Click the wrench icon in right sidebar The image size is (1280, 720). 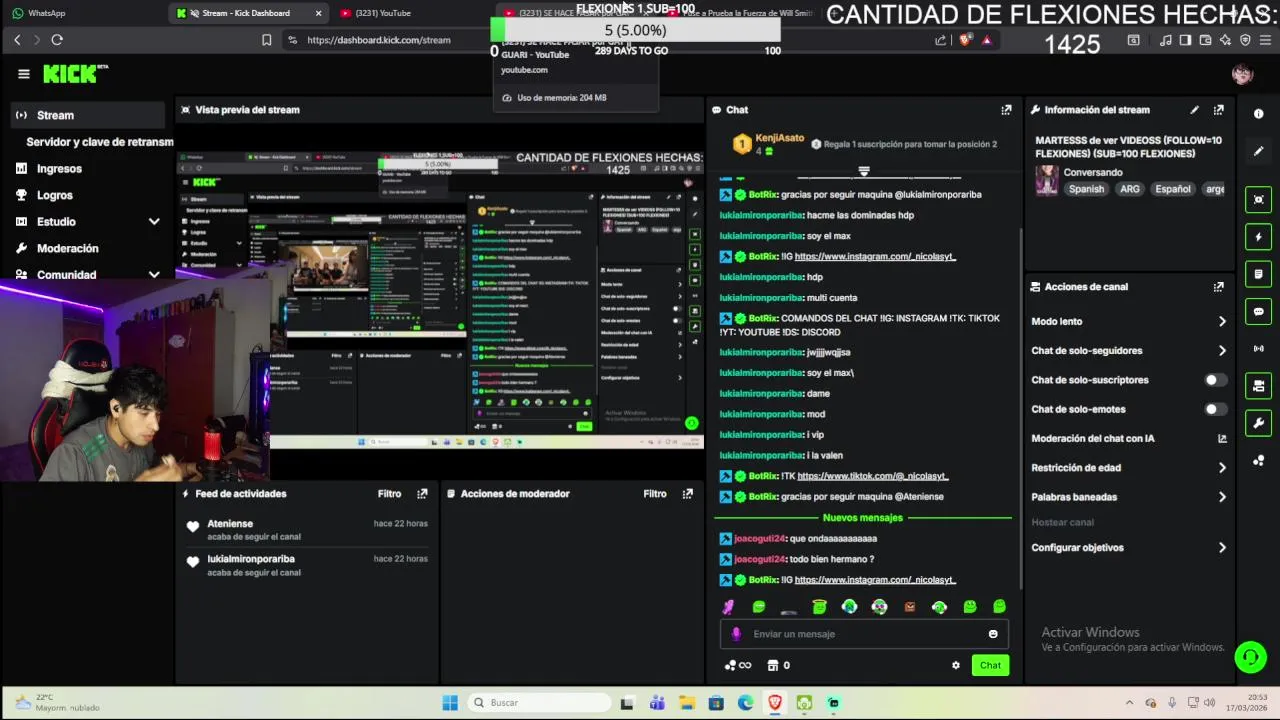point(1258,423)
